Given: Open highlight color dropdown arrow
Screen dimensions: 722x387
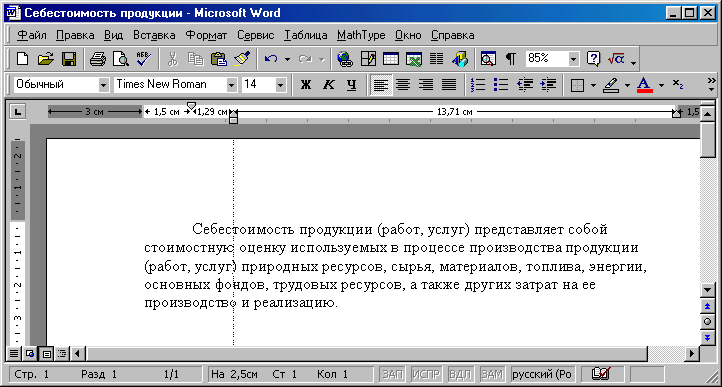Looking at the screenshot, I should coord(627,85).
